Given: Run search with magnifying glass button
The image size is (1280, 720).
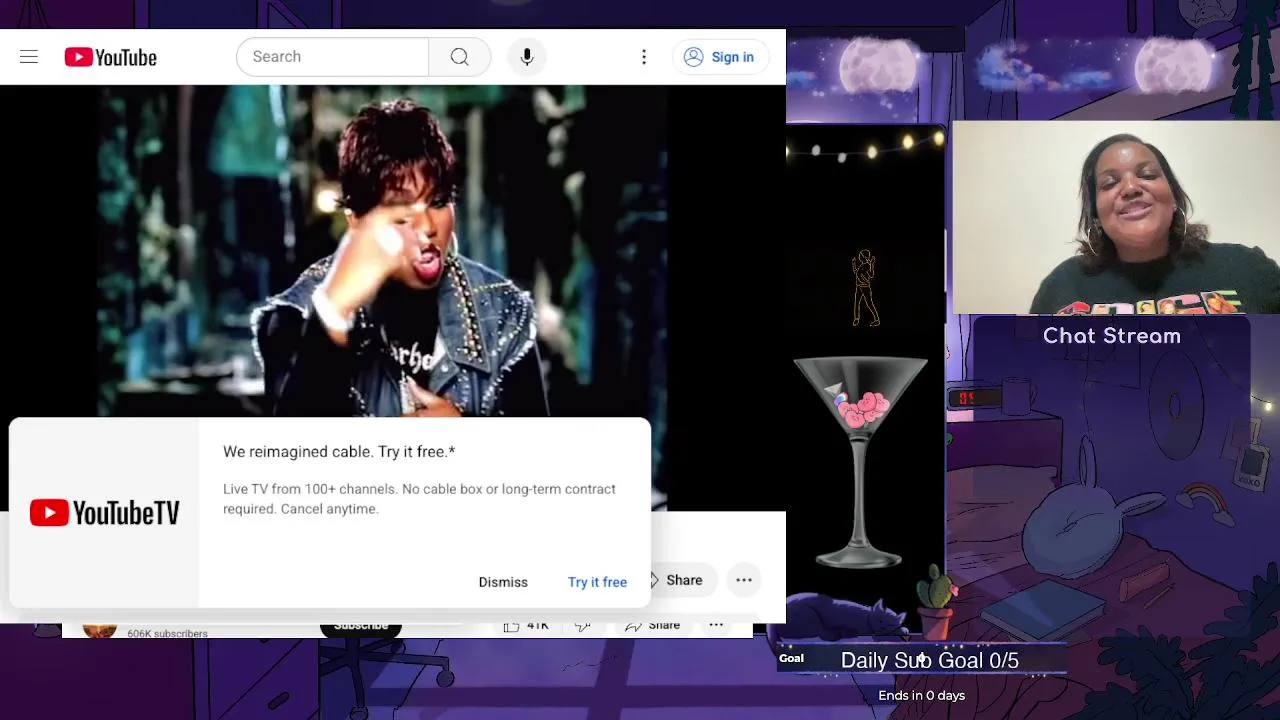Looking at the screenshot, I should [x=459, y=57].
